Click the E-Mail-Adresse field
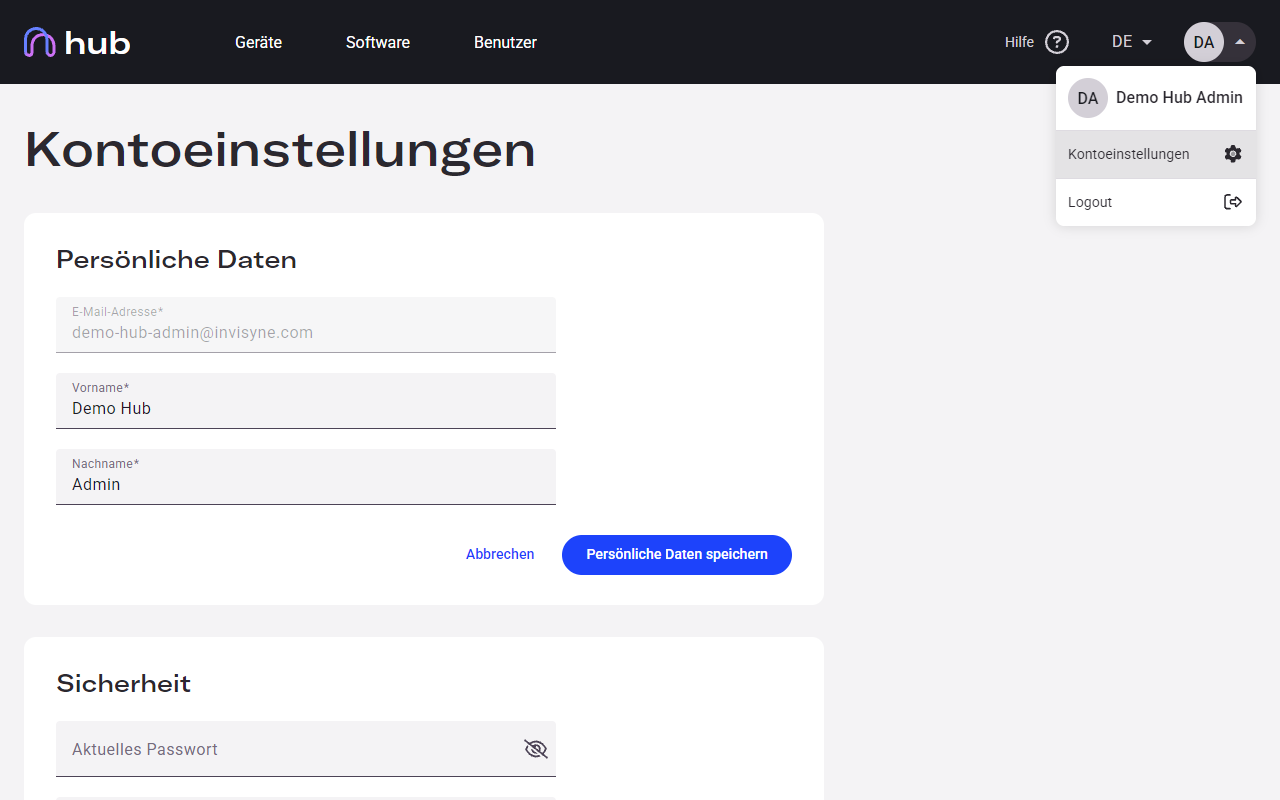The width and height of the screenshot is (1280, 800). click(306, 324)
